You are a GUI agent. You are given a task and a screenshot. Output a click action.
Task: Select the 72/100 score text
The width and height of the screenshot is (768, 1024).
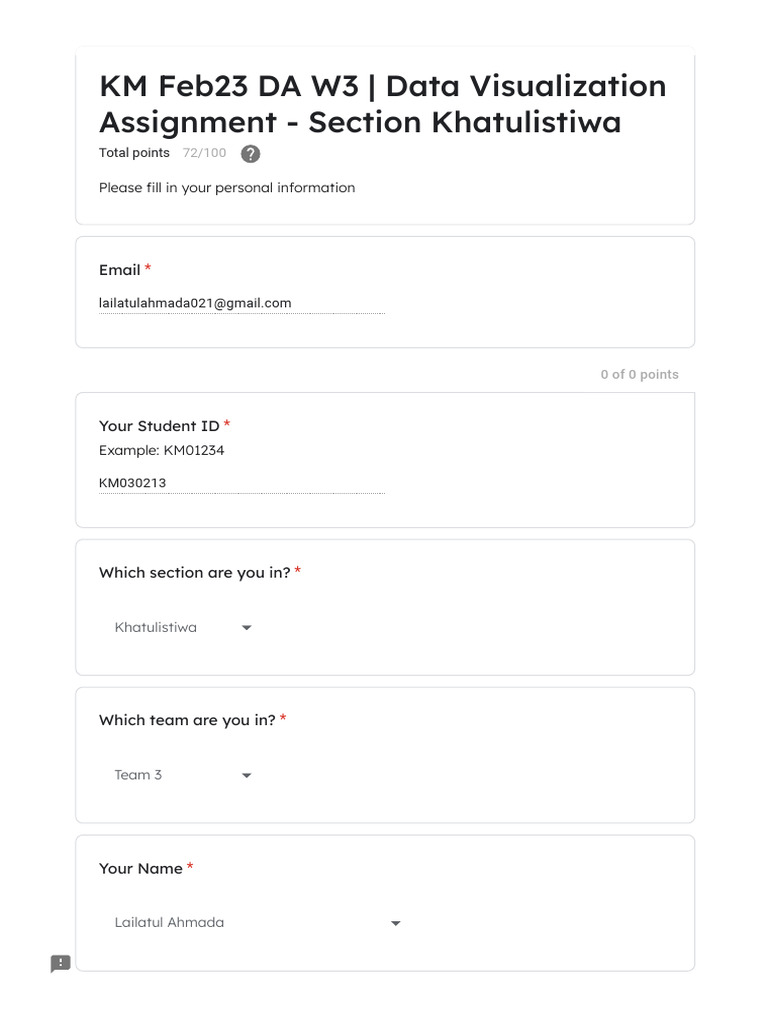(204, 153)
